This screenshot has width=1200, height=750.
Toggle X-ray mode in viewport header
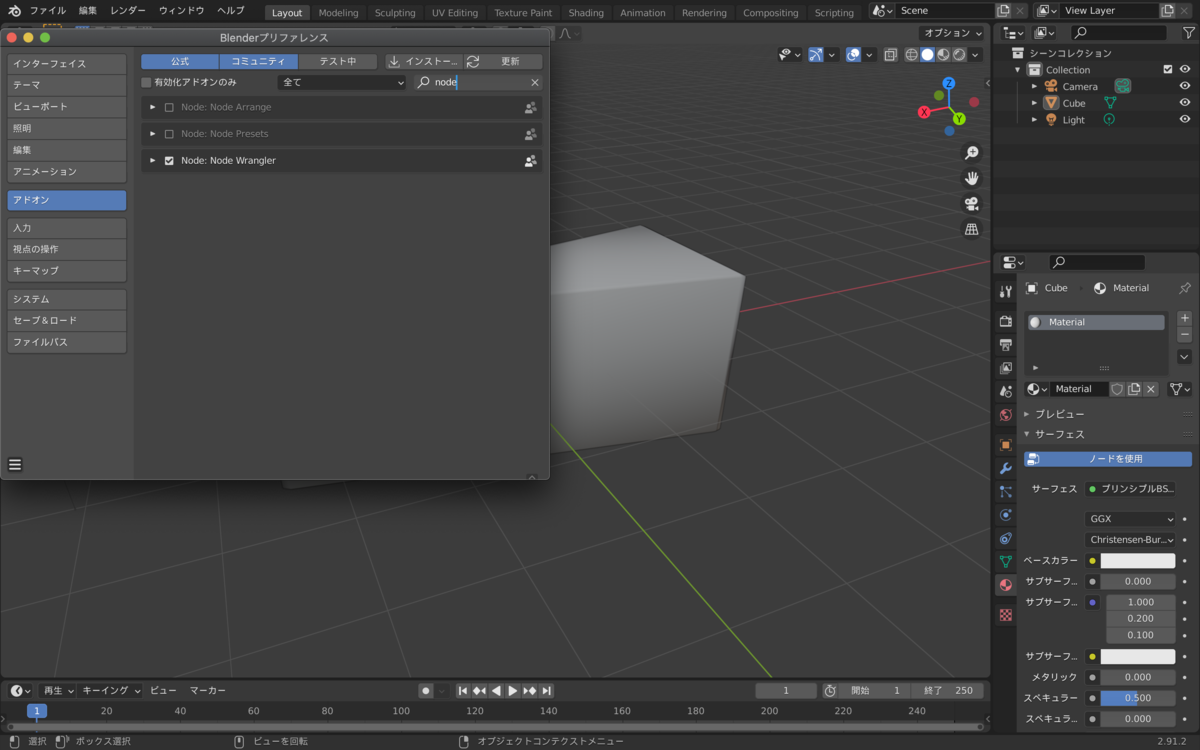[889, 55]
